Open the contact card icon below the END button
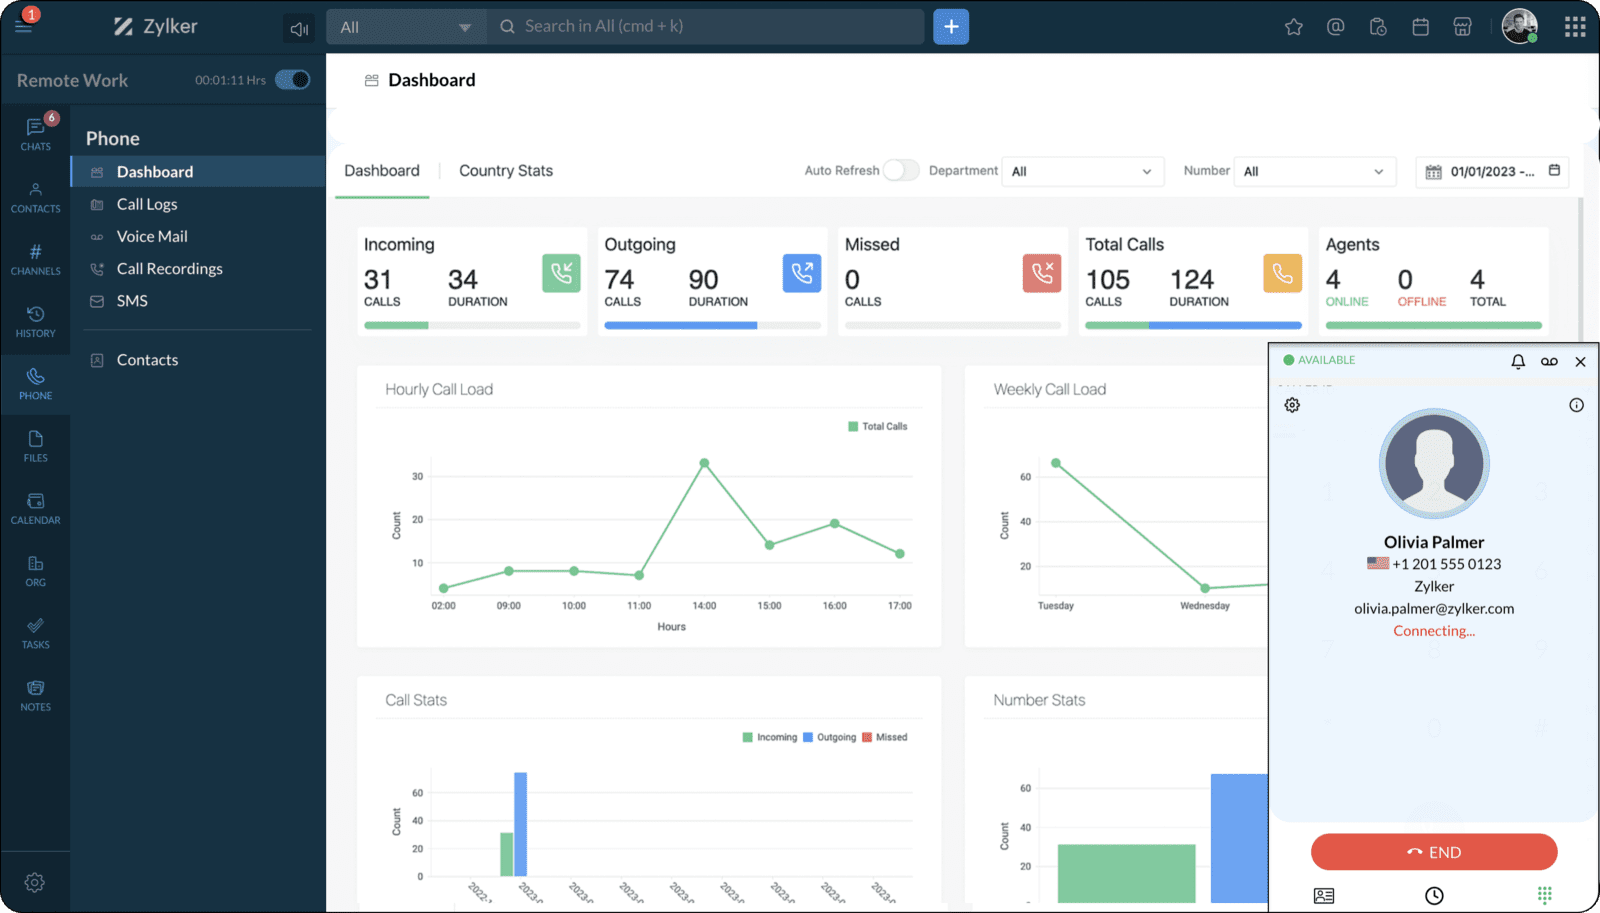This screenshot has height=913, width=1600. pyautogui.click(x=1325, y=895)
